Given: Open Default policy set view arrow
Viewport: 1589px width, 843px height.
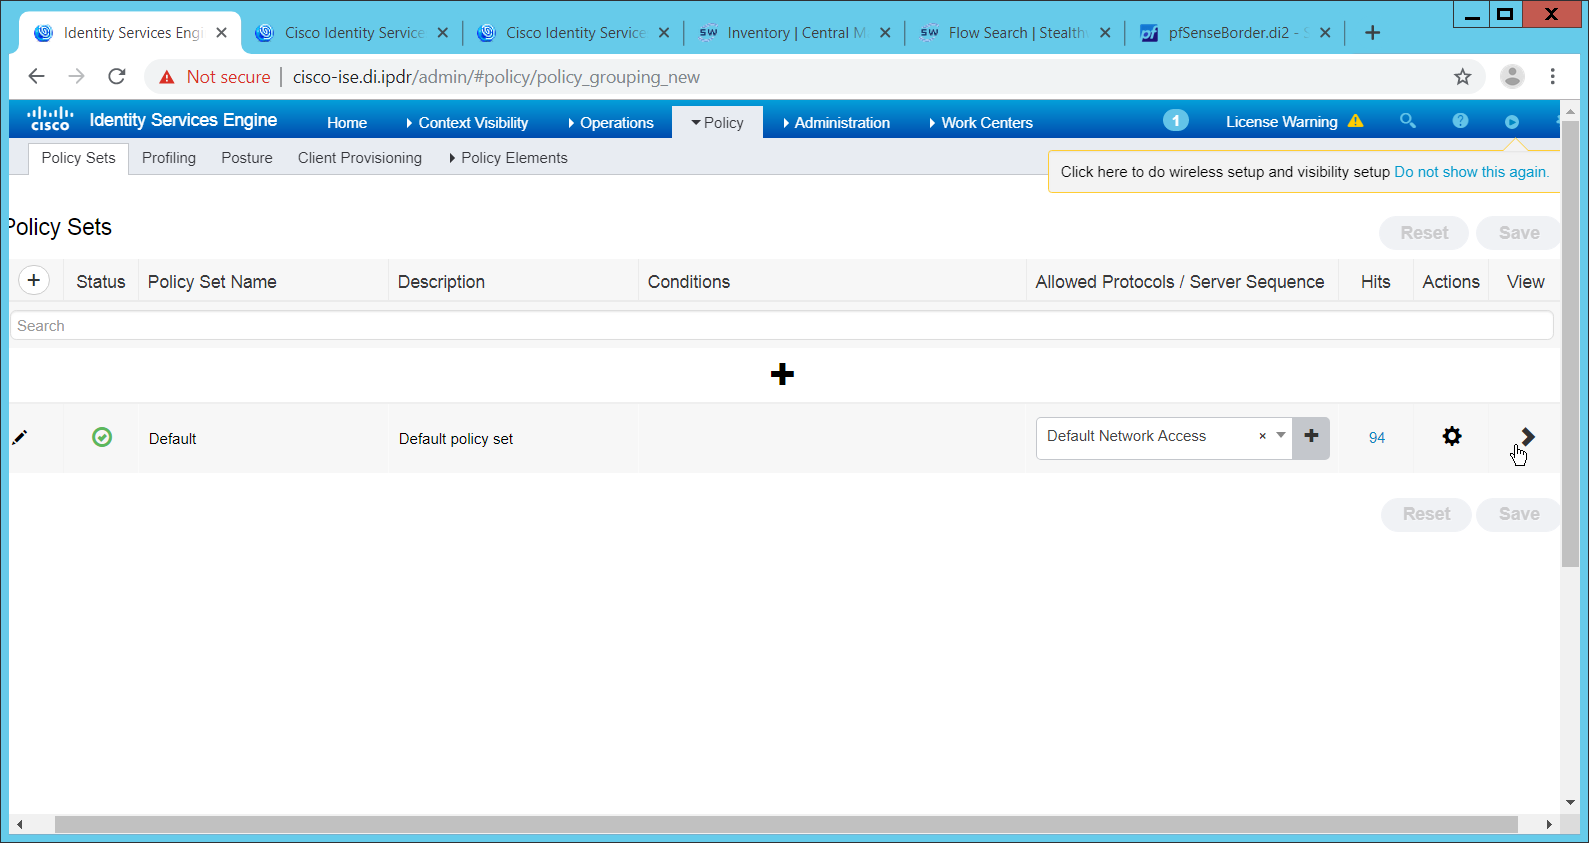Looking at the screenshot, I should [1527, 436].
